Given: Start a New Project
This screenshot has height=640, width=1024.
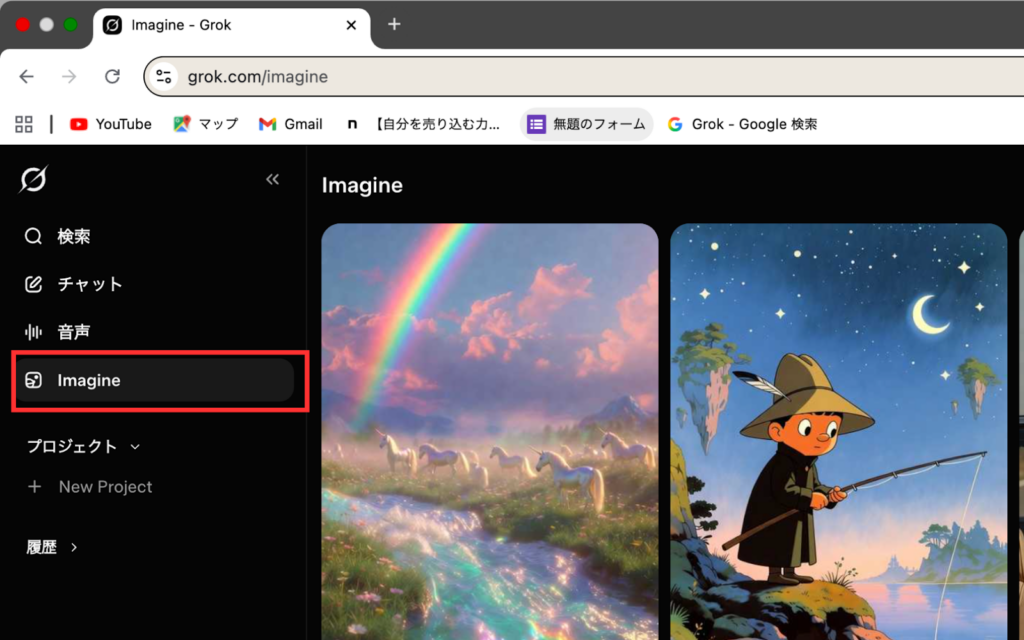Looking at the screenshot, I should tap(105, 487).
